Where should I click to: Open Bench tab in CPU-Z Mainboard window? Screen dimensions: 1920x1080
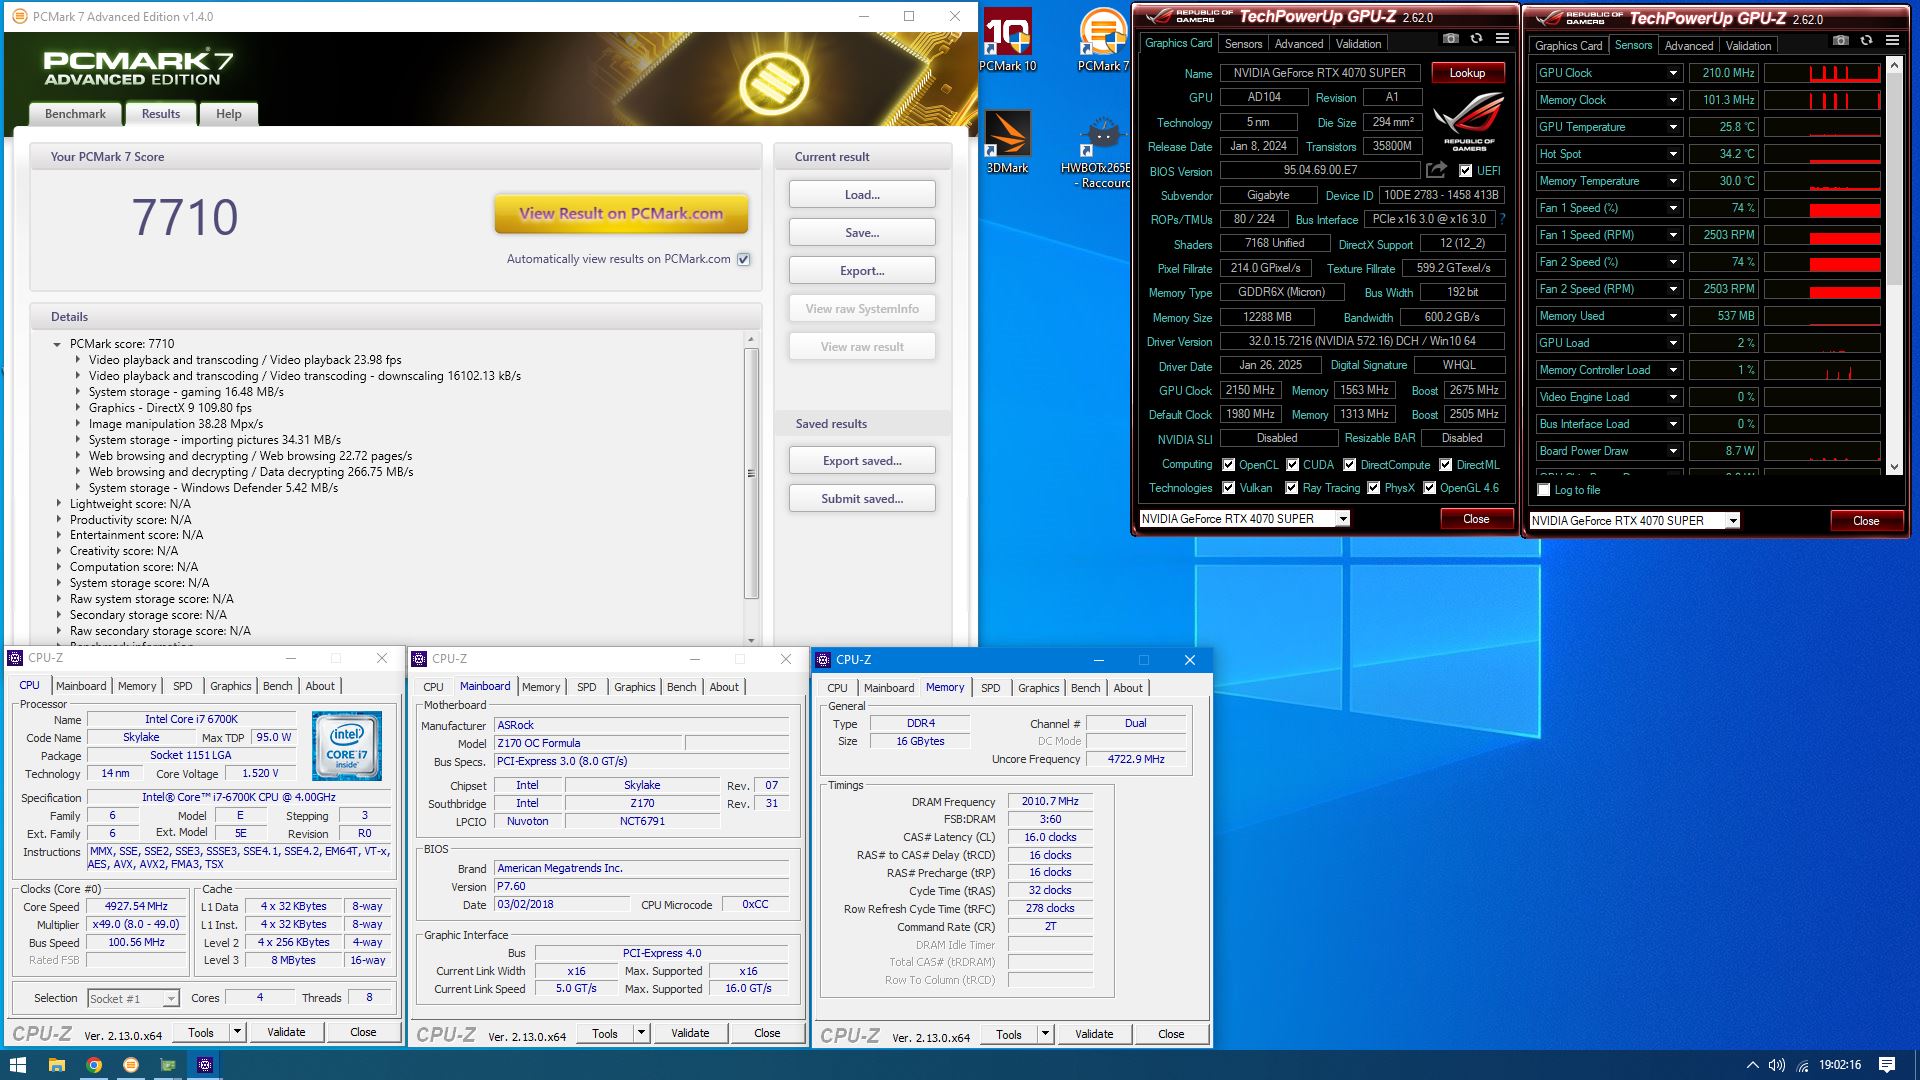pyautogui.click(x=681, y=687)
